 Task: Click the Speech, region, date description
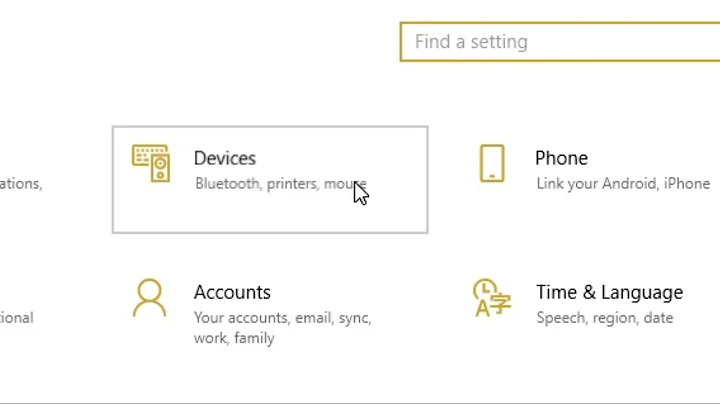(x=604, y=318)
